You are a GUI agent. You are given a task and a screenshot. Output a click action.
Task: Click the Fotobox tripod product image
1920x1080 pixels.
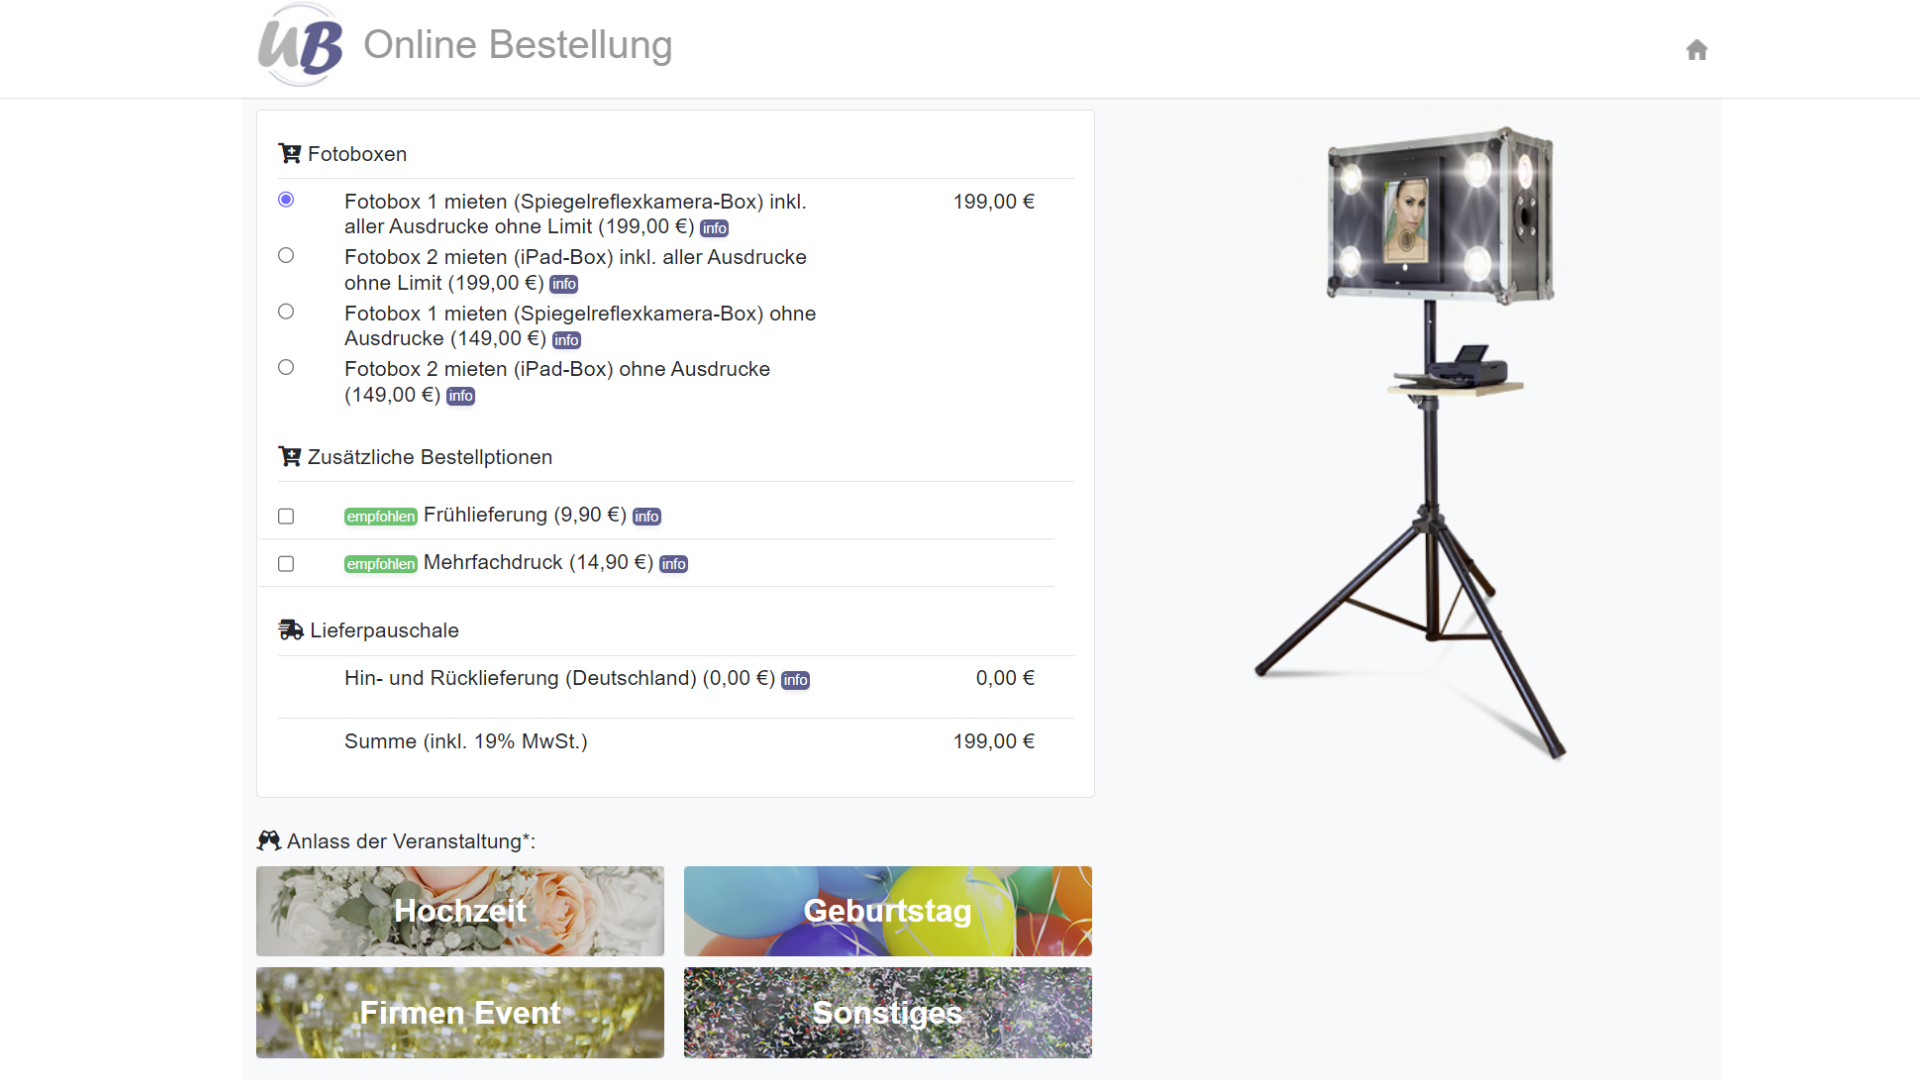click(x=1420, y=440)
